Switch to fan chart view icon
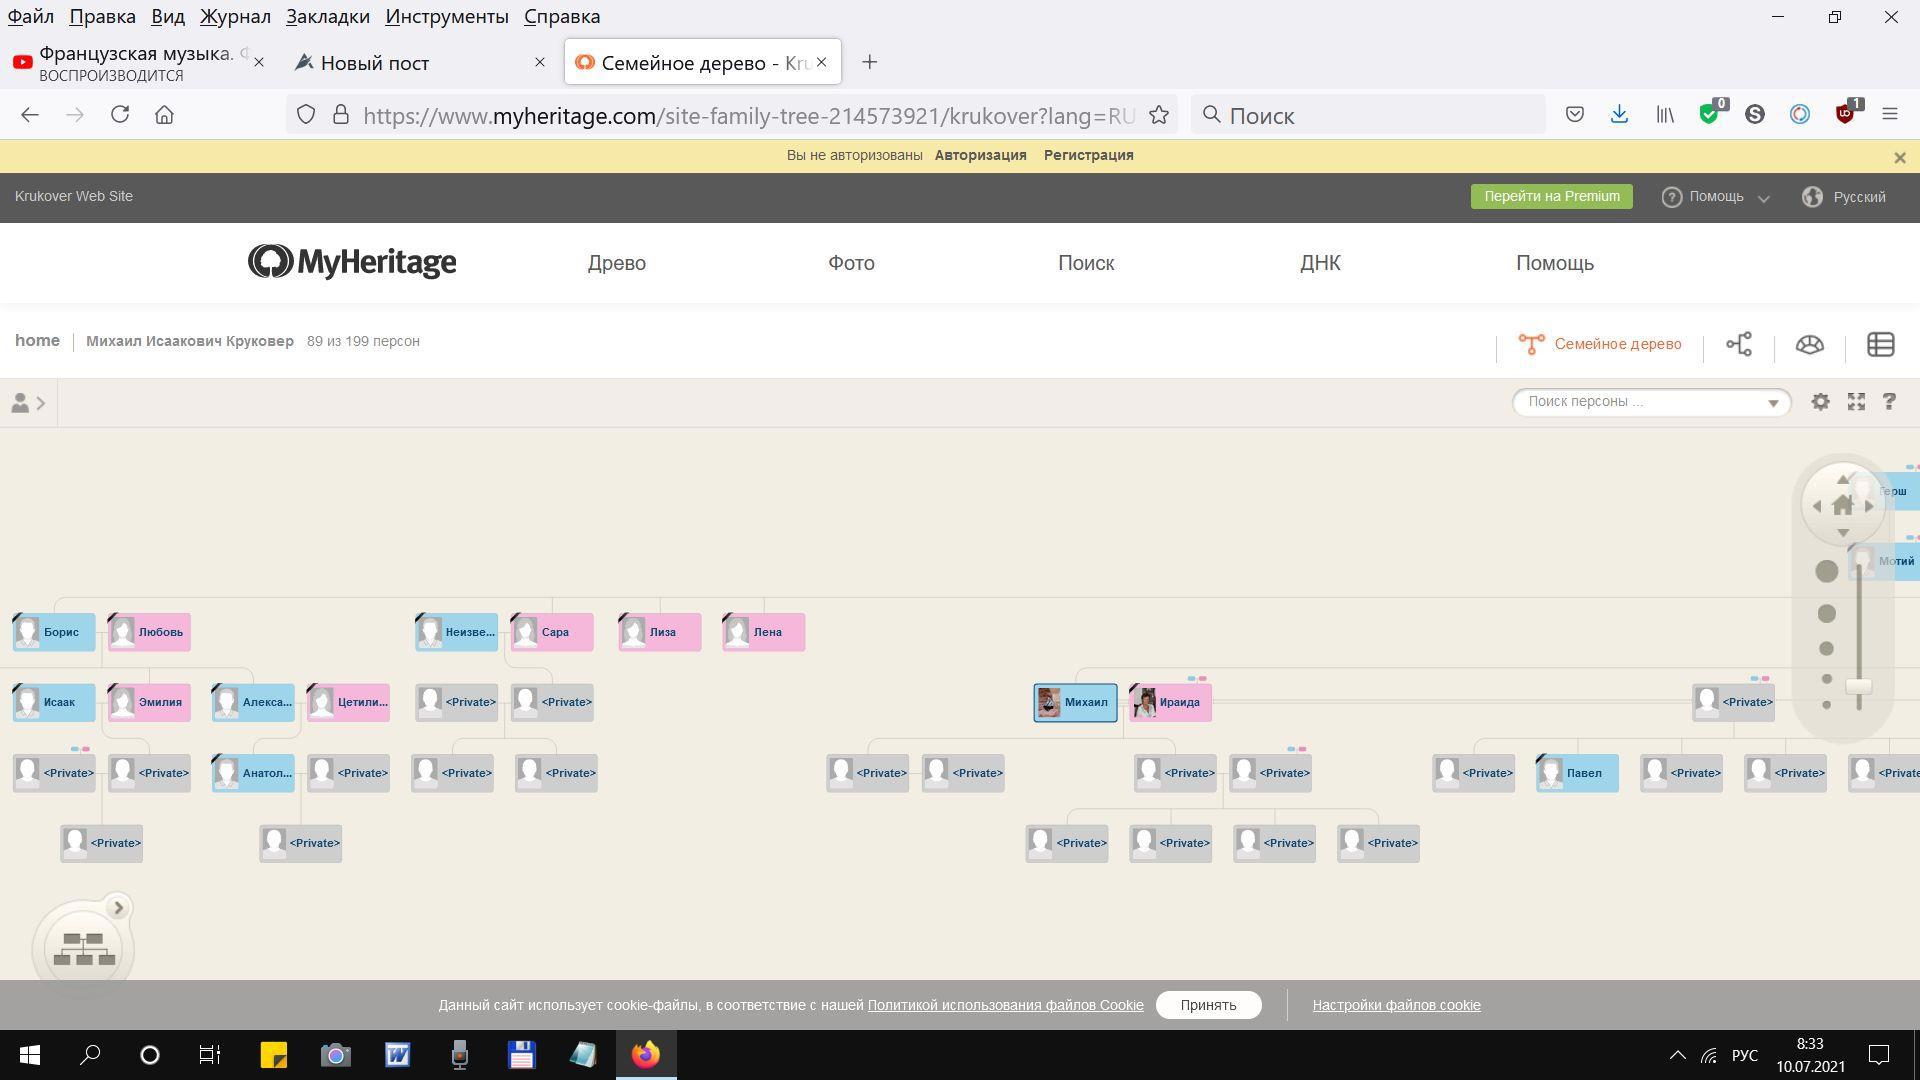Viewport: 1920px width, 1080px height. [1809, 345]
